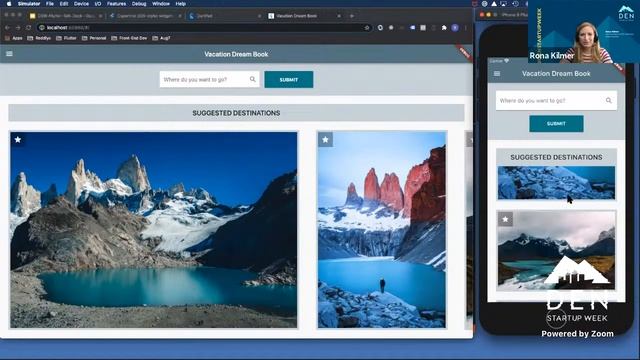
Task: Star the first mountain lake destination image
Action: [18, 140]
